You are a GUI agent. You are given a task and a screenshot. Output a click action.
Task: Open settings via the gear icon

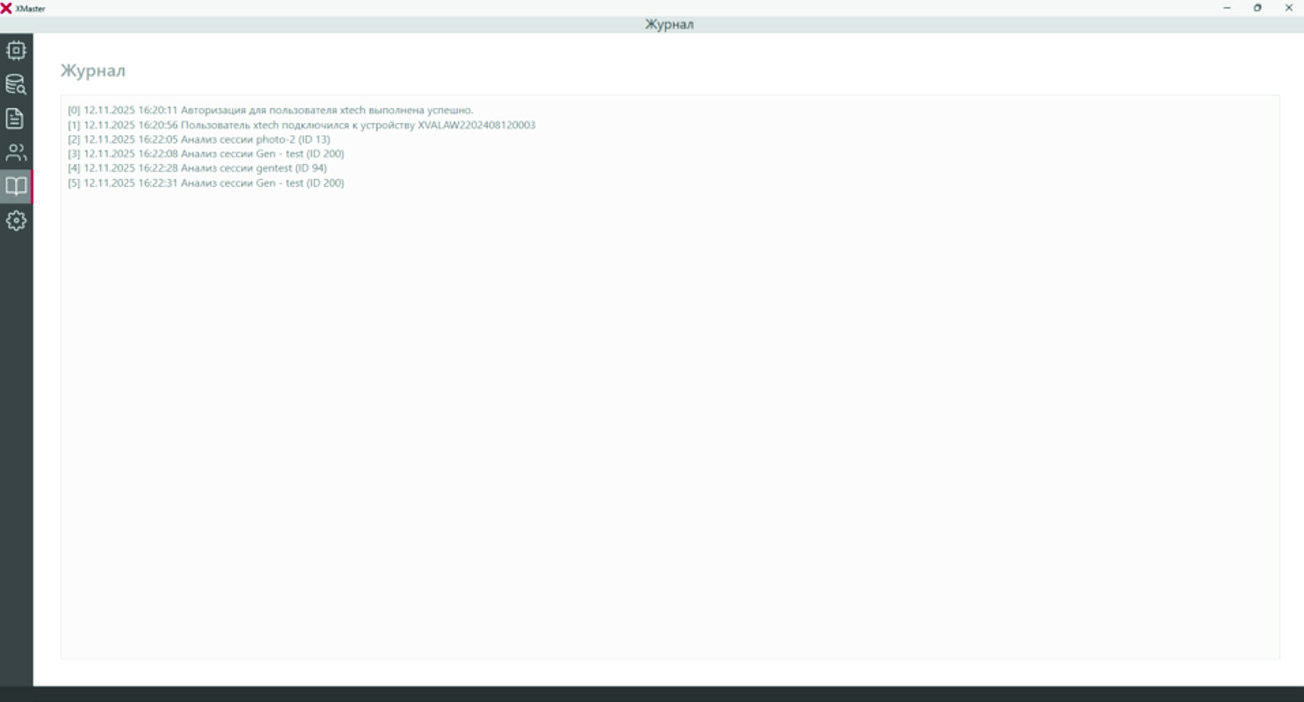click(16, 221)
